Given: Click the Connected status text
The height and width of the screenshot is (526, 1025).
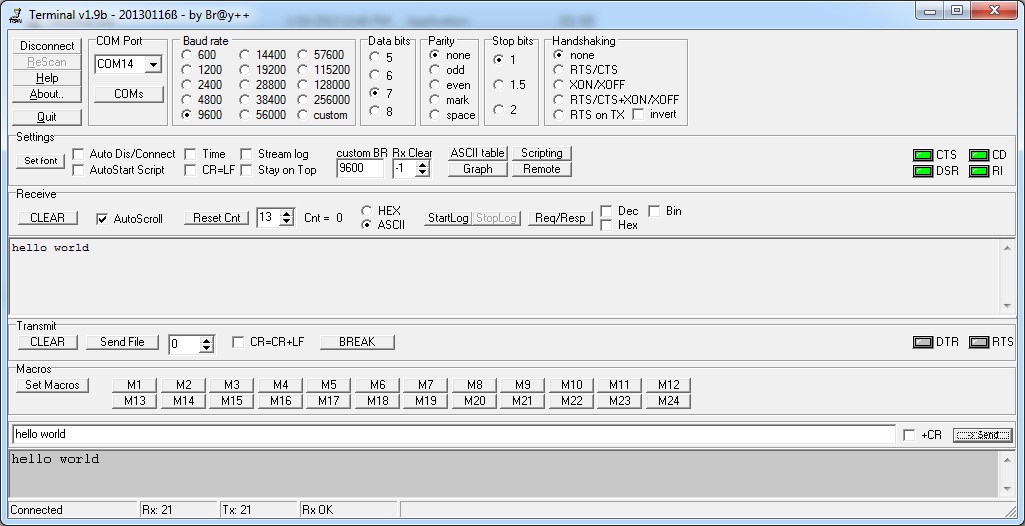Looking at the screenshot, I should click(x=37, y=510).
